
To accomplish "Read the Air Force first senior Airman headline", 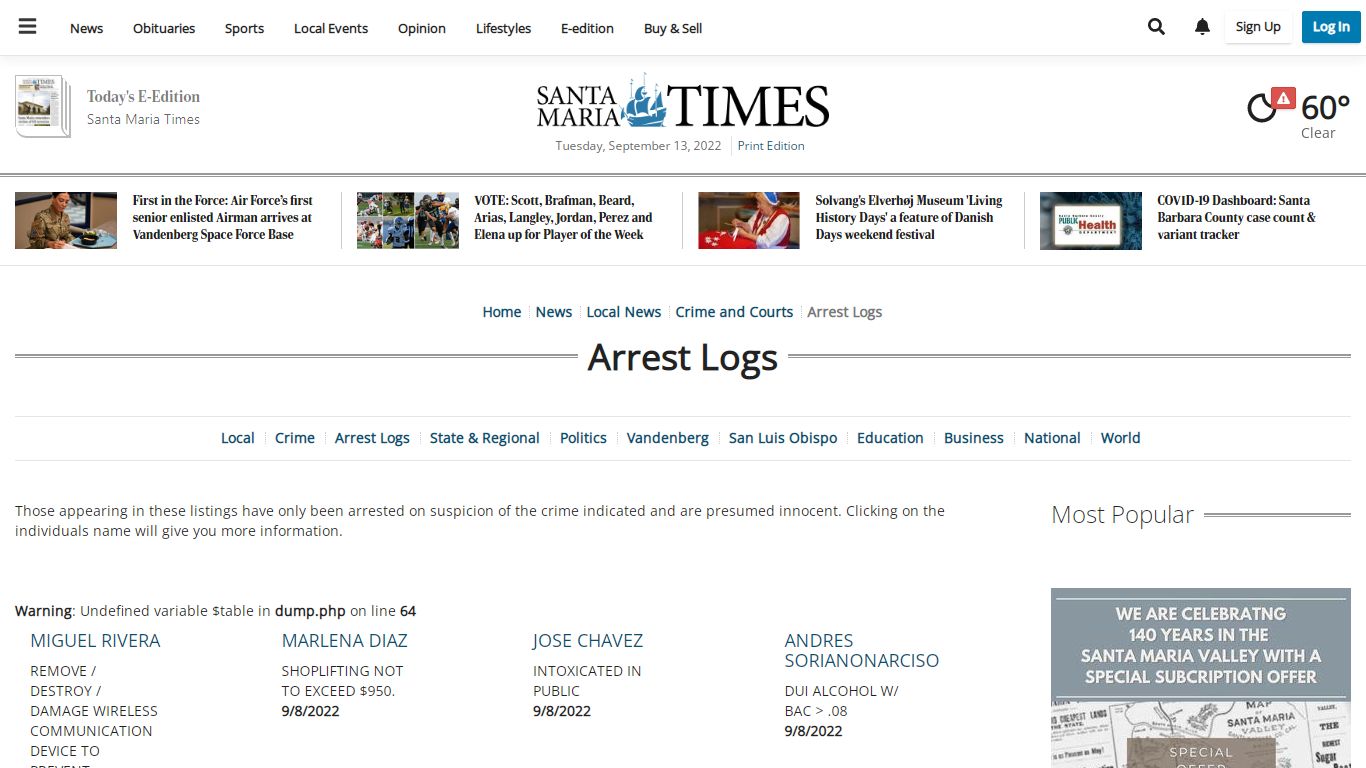I will pos(223,217).
